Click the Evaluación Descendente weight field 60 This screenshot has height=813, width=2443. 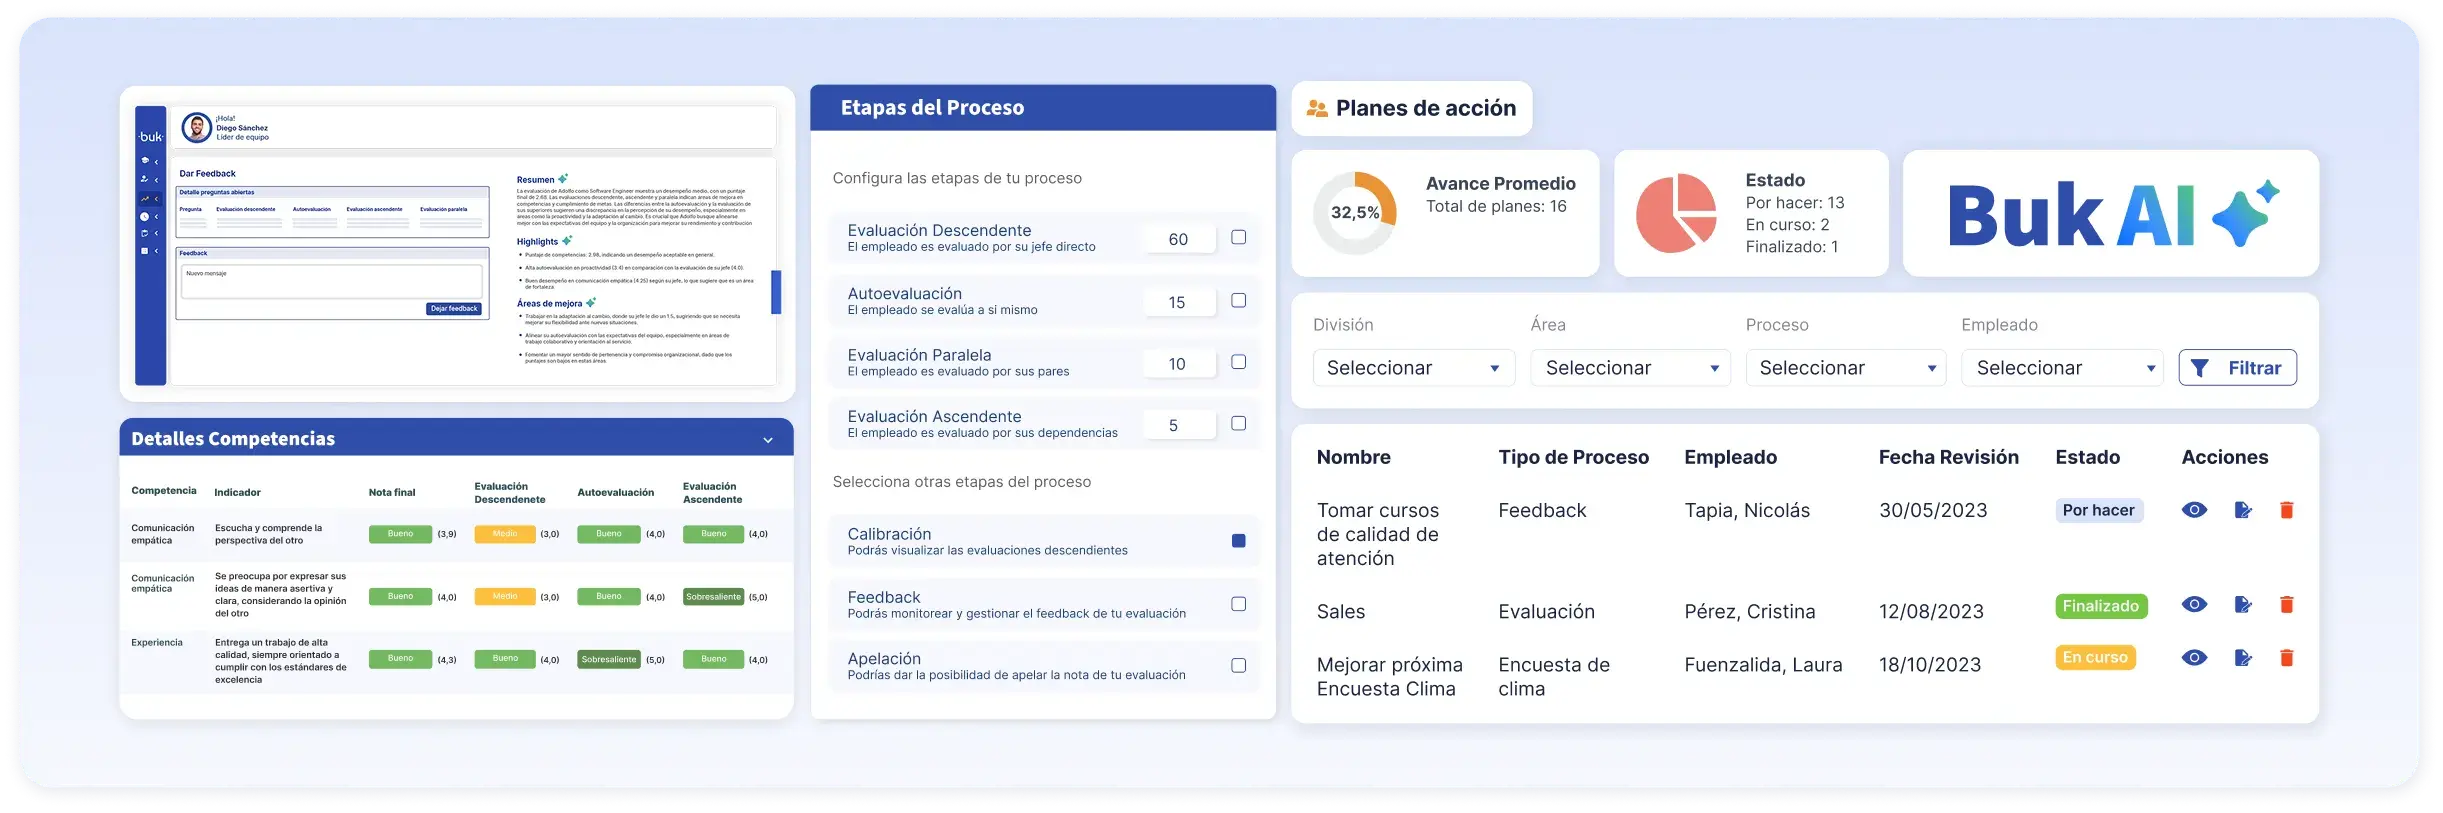[1179, 239]
